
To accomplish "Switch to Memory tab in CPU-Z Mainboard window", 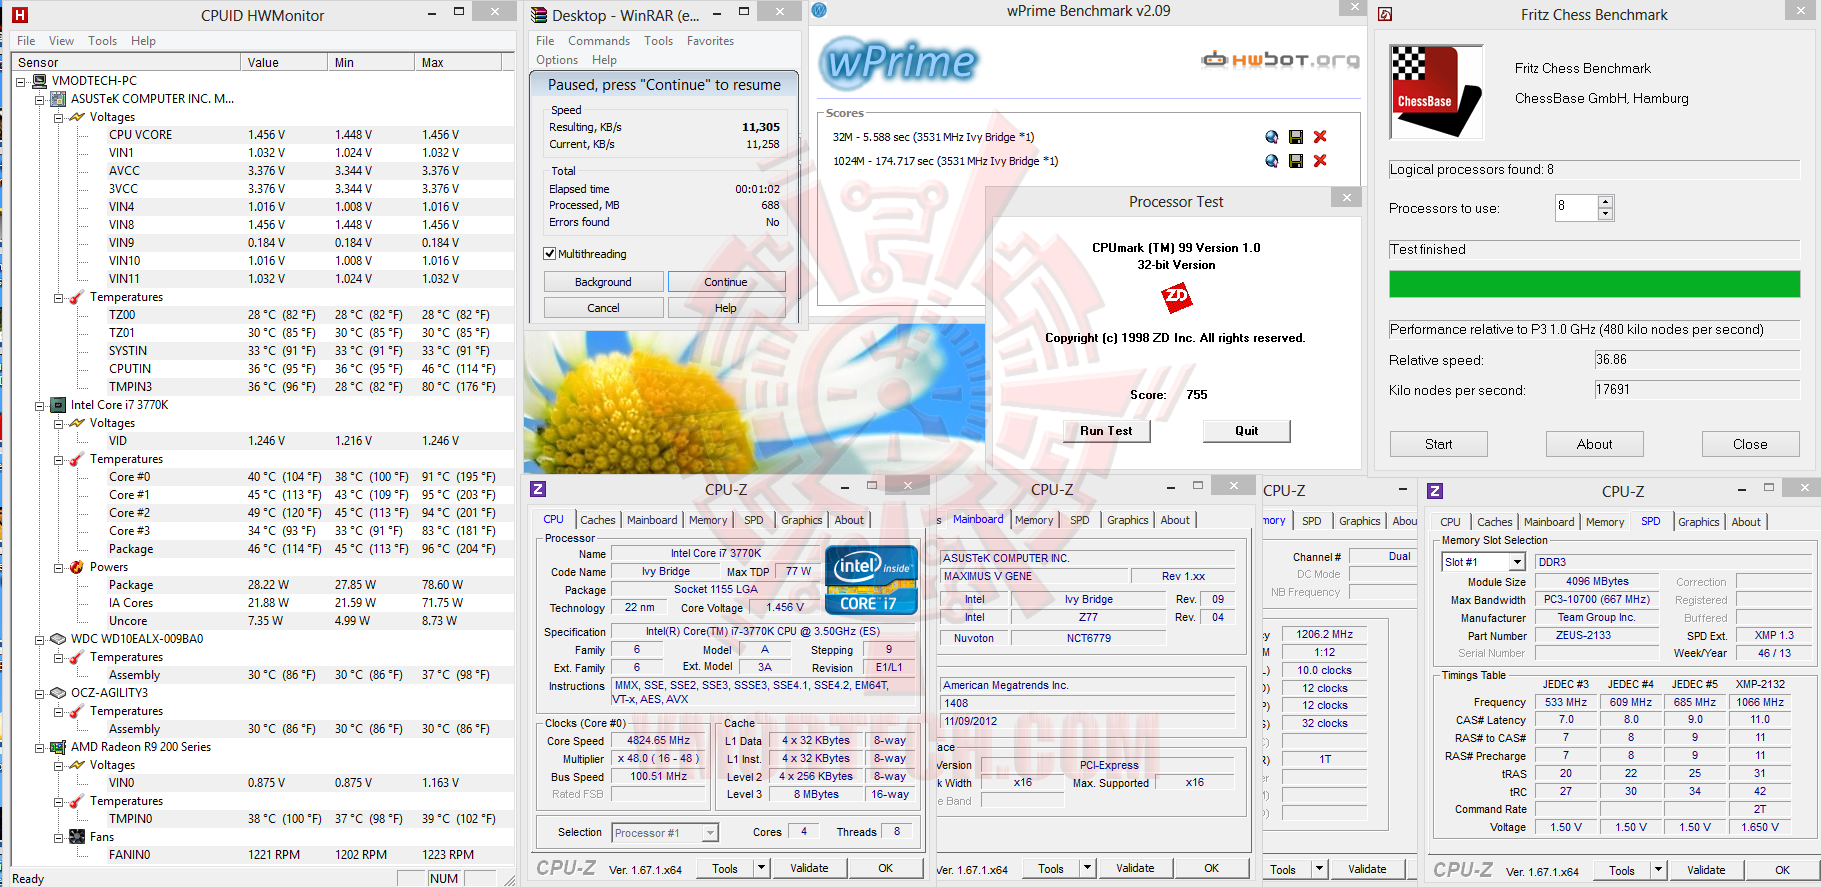I will tap(1034, 520).
